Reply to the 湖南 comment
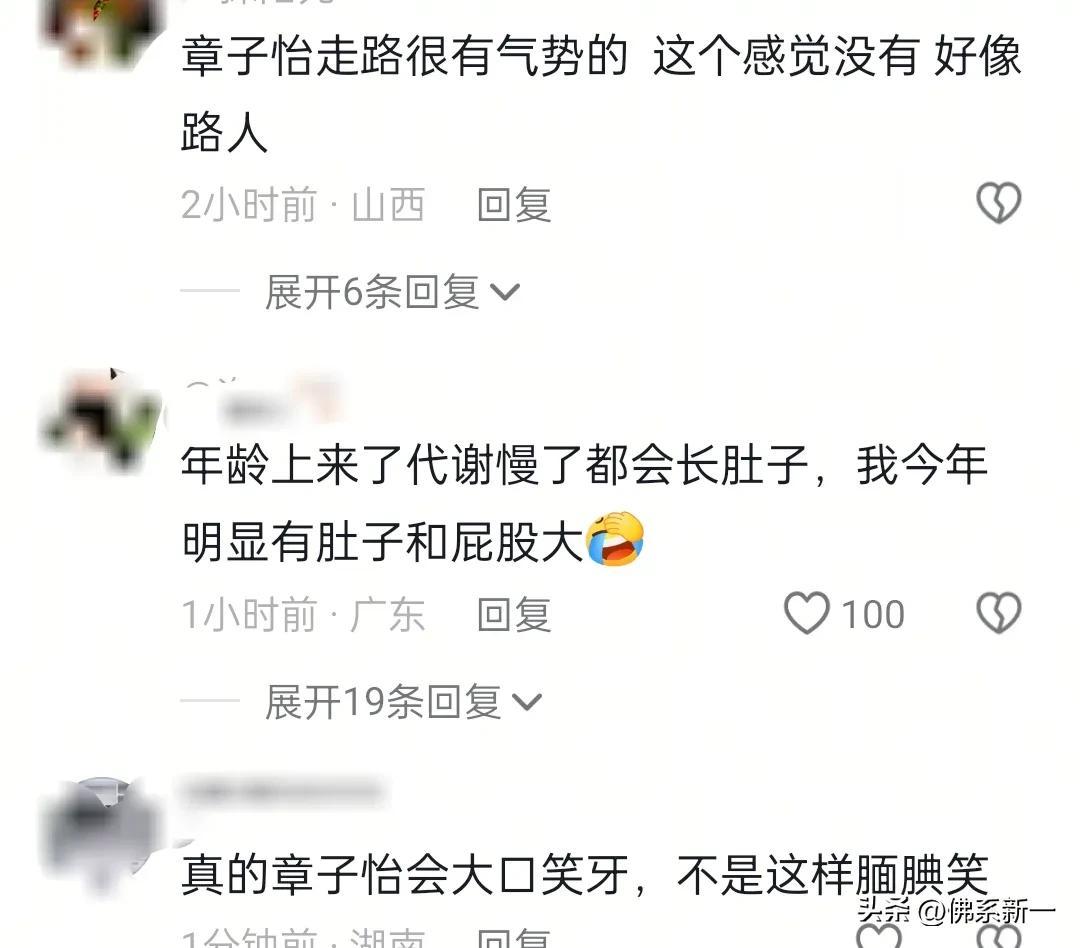Viewport: 1080px width, 948px height. click(514, 937)
